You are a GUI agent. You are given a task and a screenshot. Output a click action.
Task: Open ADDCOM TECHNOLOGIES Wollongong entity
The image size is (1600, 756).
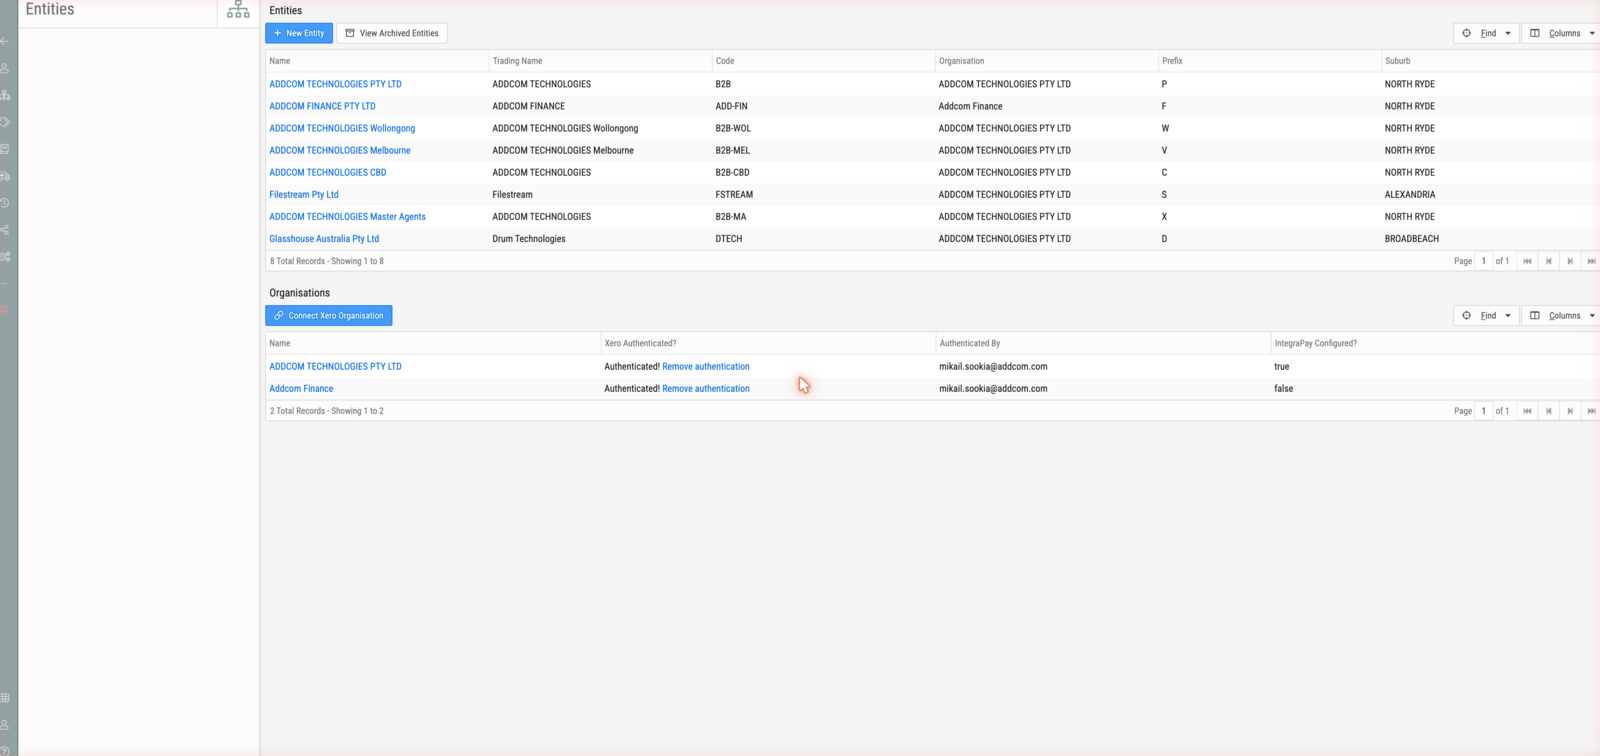coord(342,128)
